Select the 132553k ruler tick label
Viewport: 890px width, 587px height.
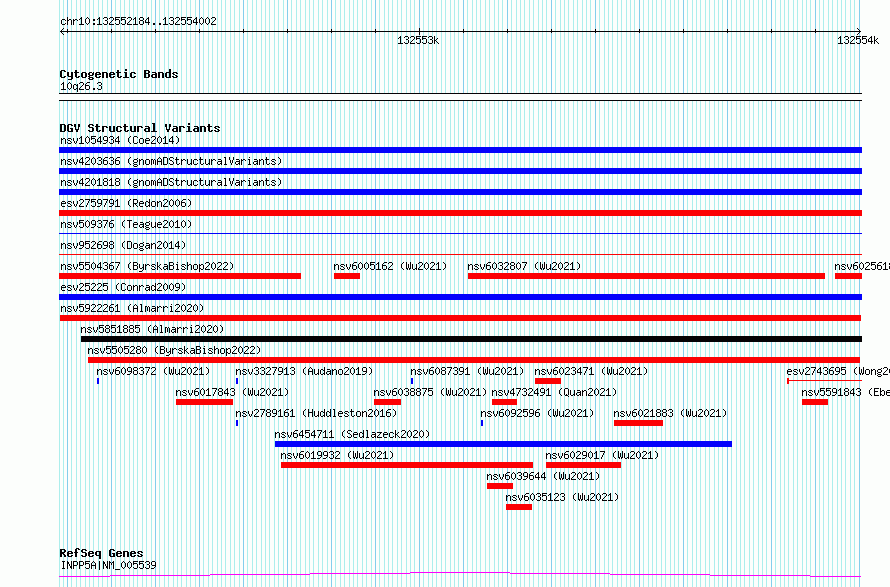tap(418, 40)
